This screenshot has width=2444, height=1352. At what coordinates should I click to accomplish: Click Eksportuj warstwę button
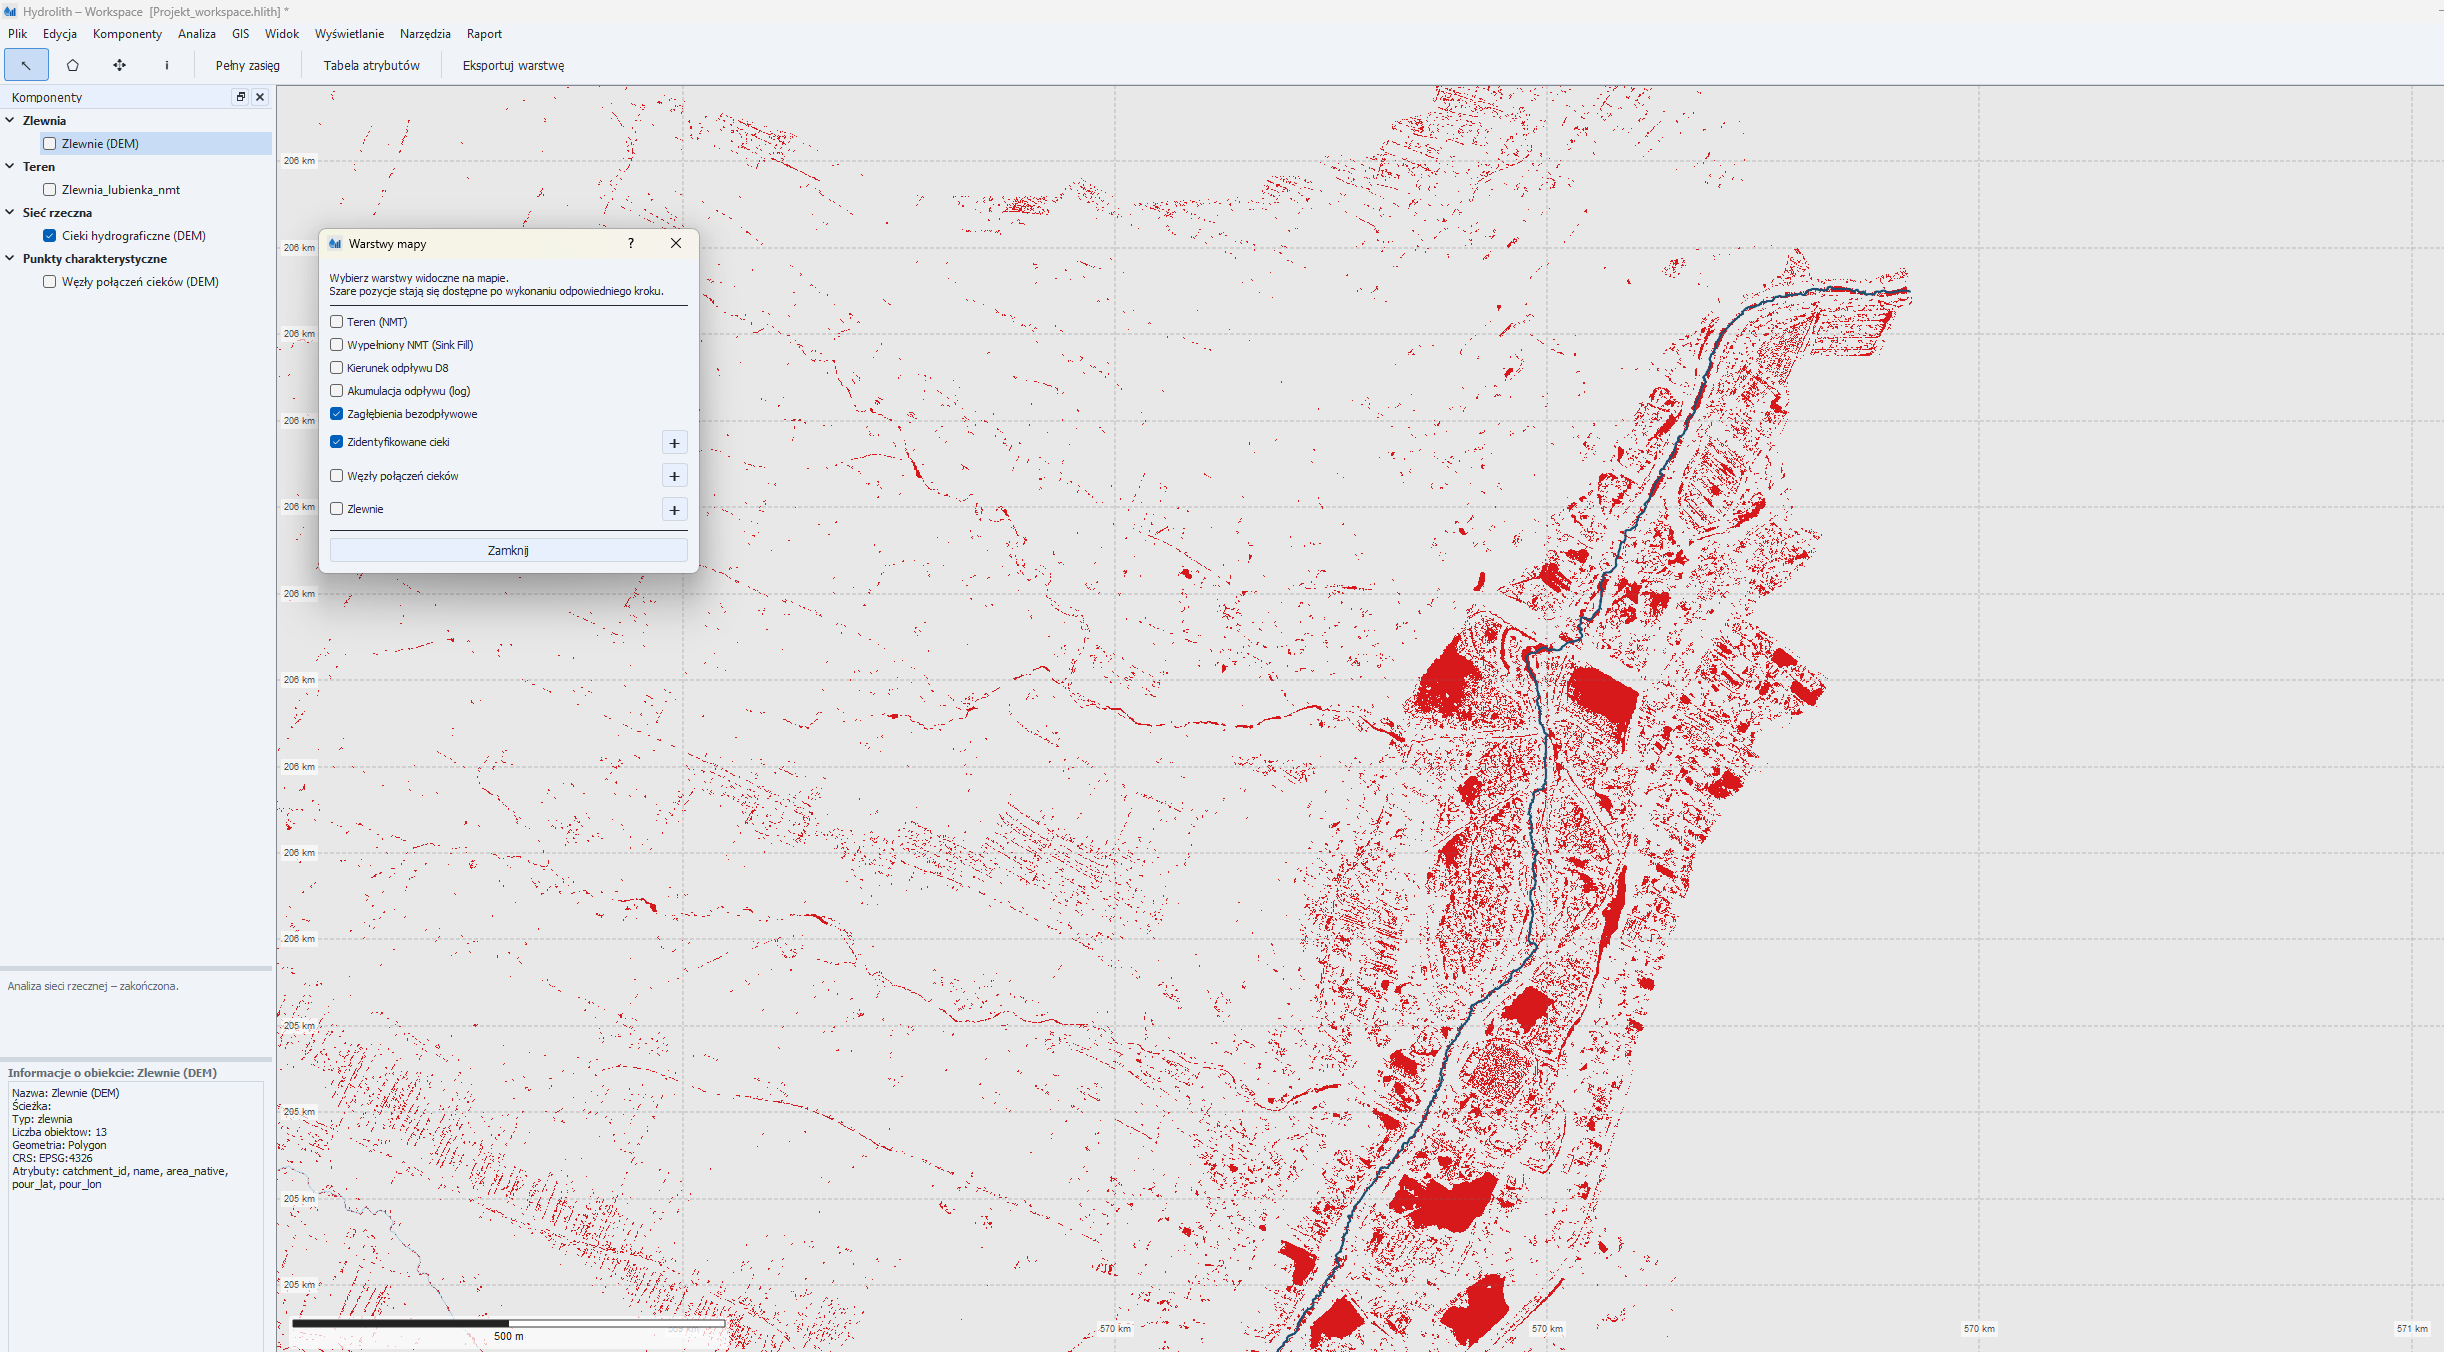[x=514, y=65]
